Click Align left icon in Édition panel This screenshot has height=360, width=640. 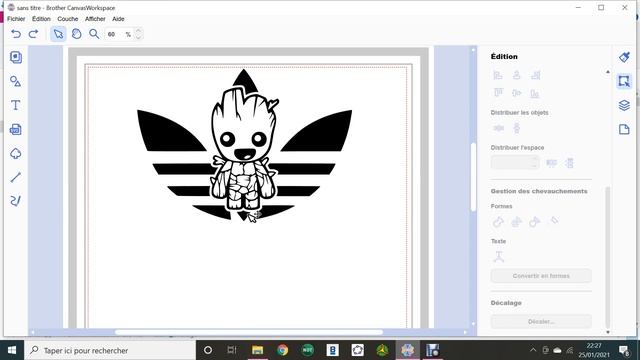[x=498, y=75]
